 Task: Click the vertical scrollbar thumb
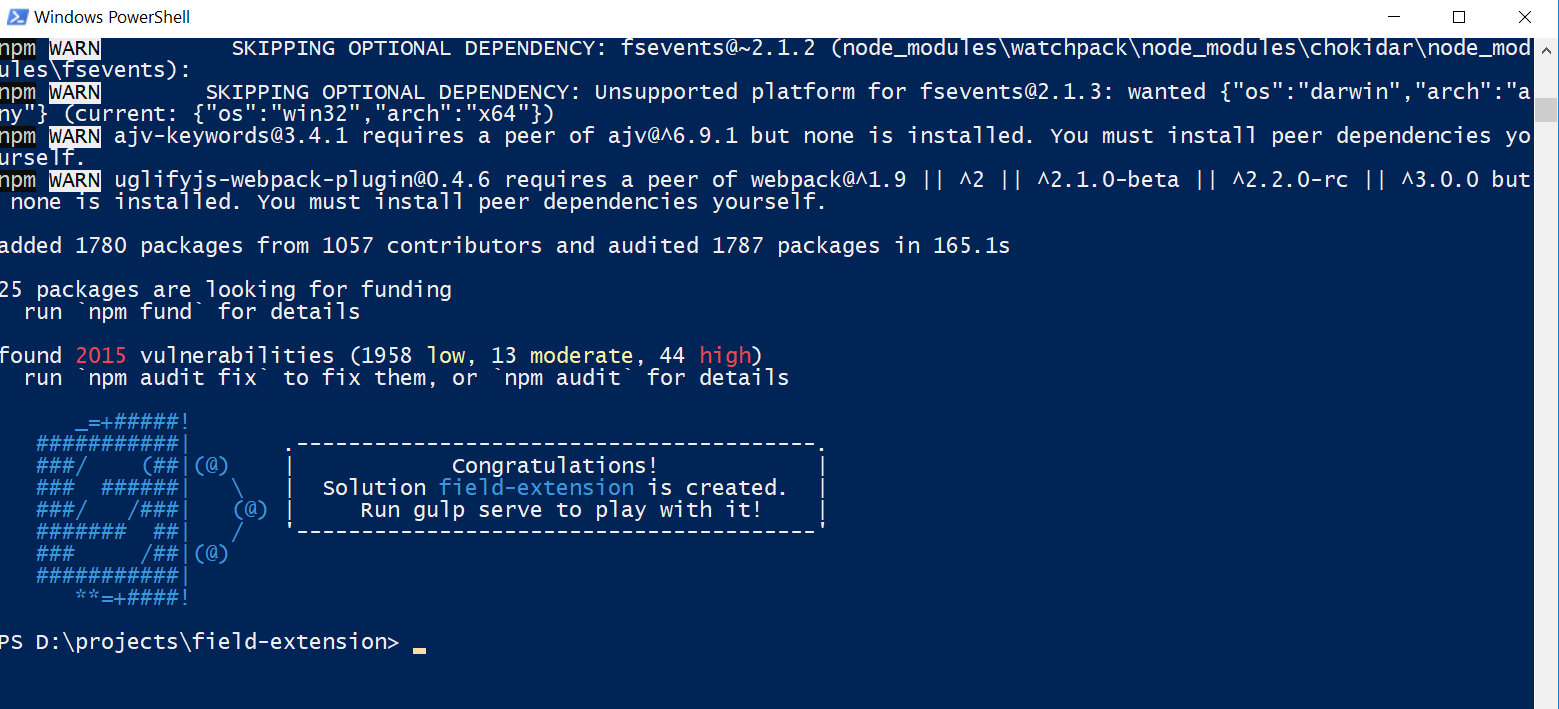pos(1546,109)
